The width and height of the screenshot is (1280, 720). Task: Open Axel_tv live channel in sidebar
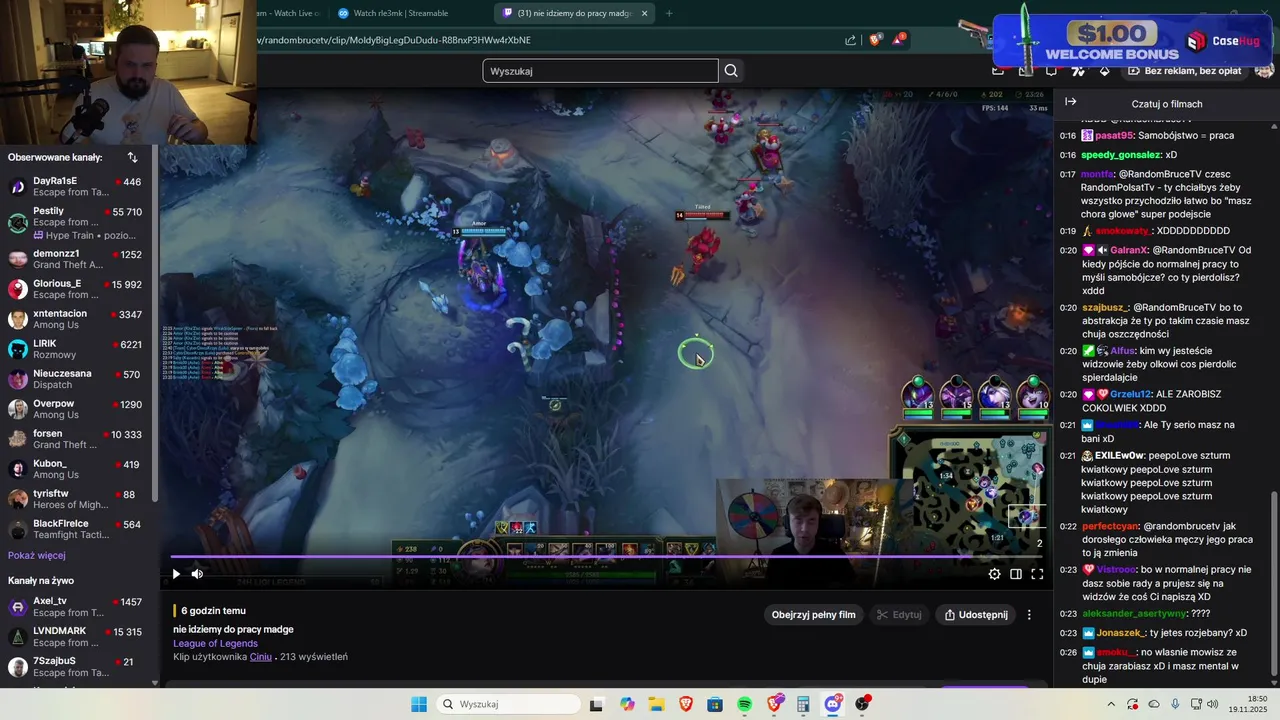pos(76,607)
